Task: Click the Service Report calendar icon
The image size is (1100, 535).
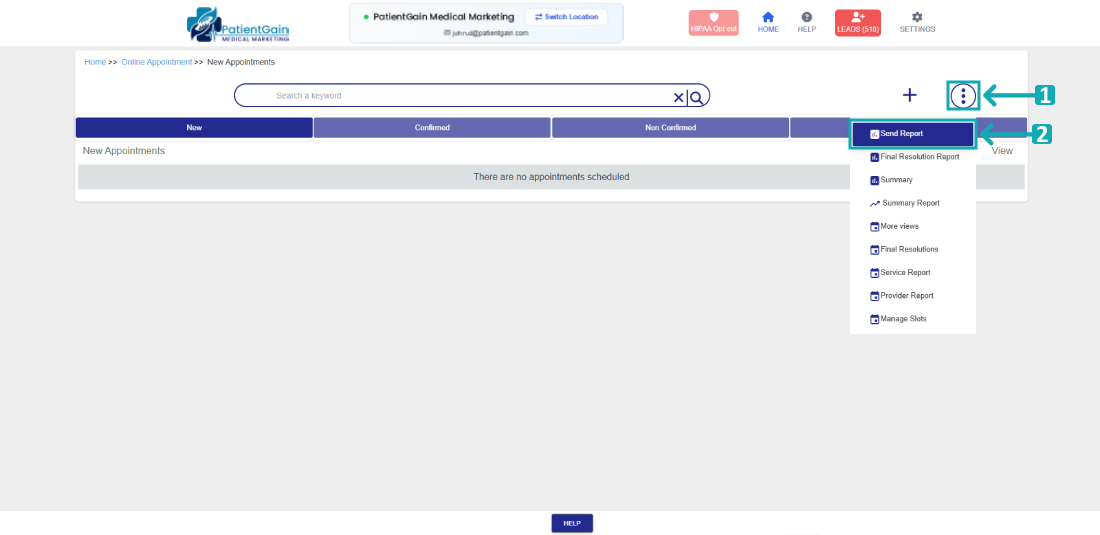Action: click(874, 273)
